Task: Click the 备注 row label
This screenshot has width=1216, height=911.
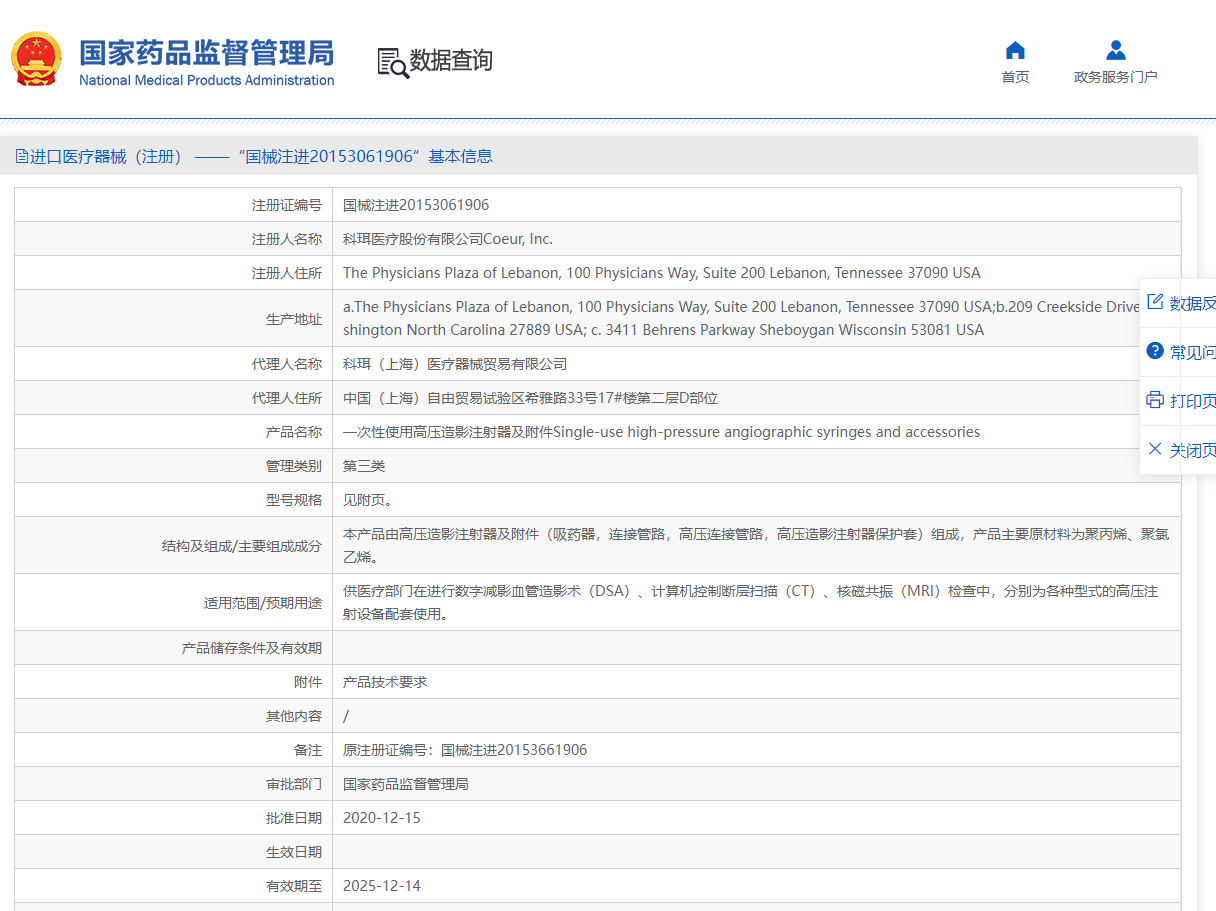Action: point(308,750)
